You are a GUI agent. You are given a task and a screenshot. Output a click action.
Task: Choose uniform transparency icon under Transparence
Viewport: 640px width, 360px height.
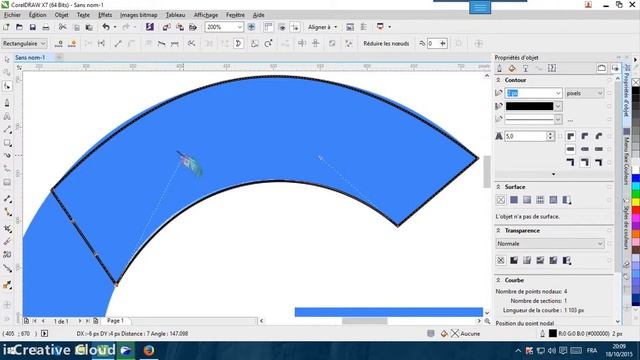pyautogui.click(x=514, y=260)
